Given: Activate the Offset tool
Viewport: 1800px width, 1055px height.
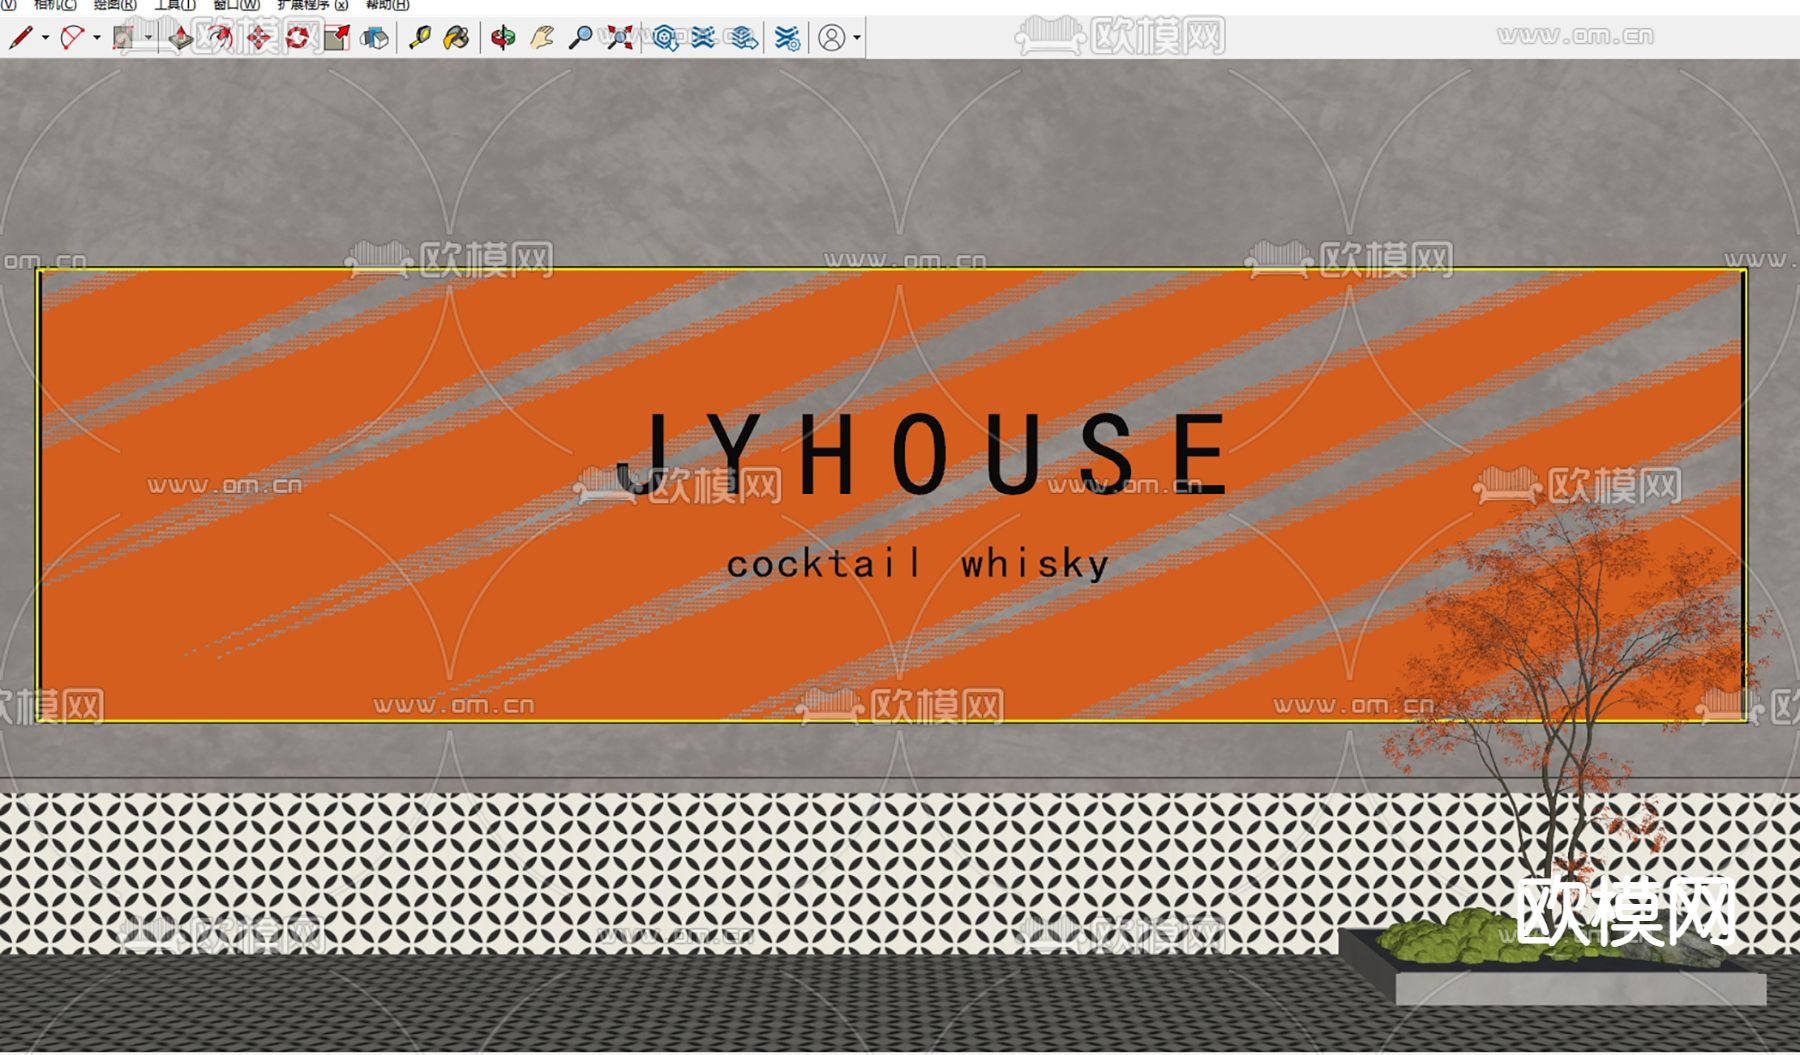Looking at the screenshot, I should [x=220, y=38].
